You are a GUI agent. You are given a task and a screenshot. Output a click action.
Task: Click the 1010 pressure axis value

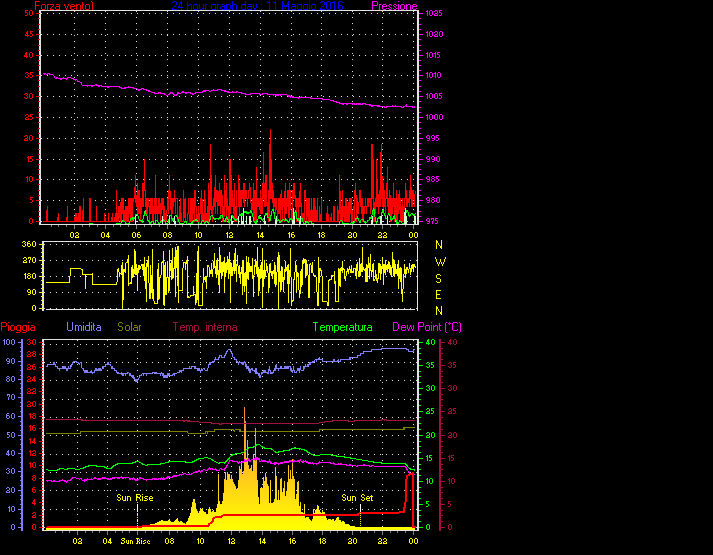[x=432, y=76]
